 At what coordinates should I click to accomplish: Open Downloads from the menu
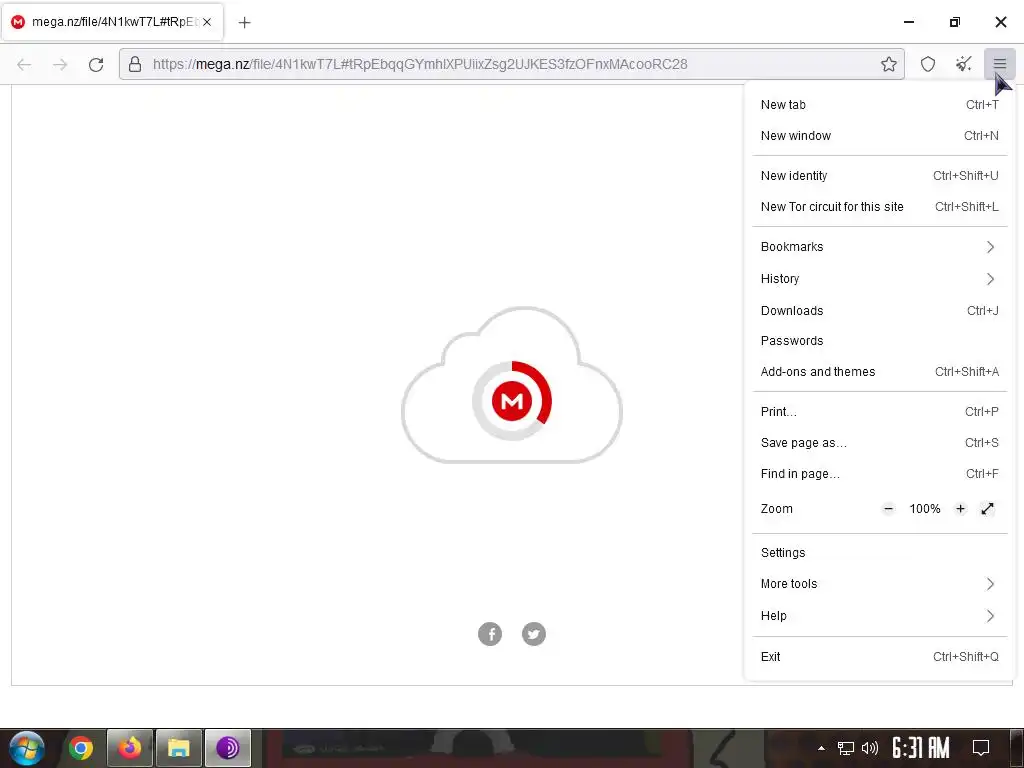(880, 310)
